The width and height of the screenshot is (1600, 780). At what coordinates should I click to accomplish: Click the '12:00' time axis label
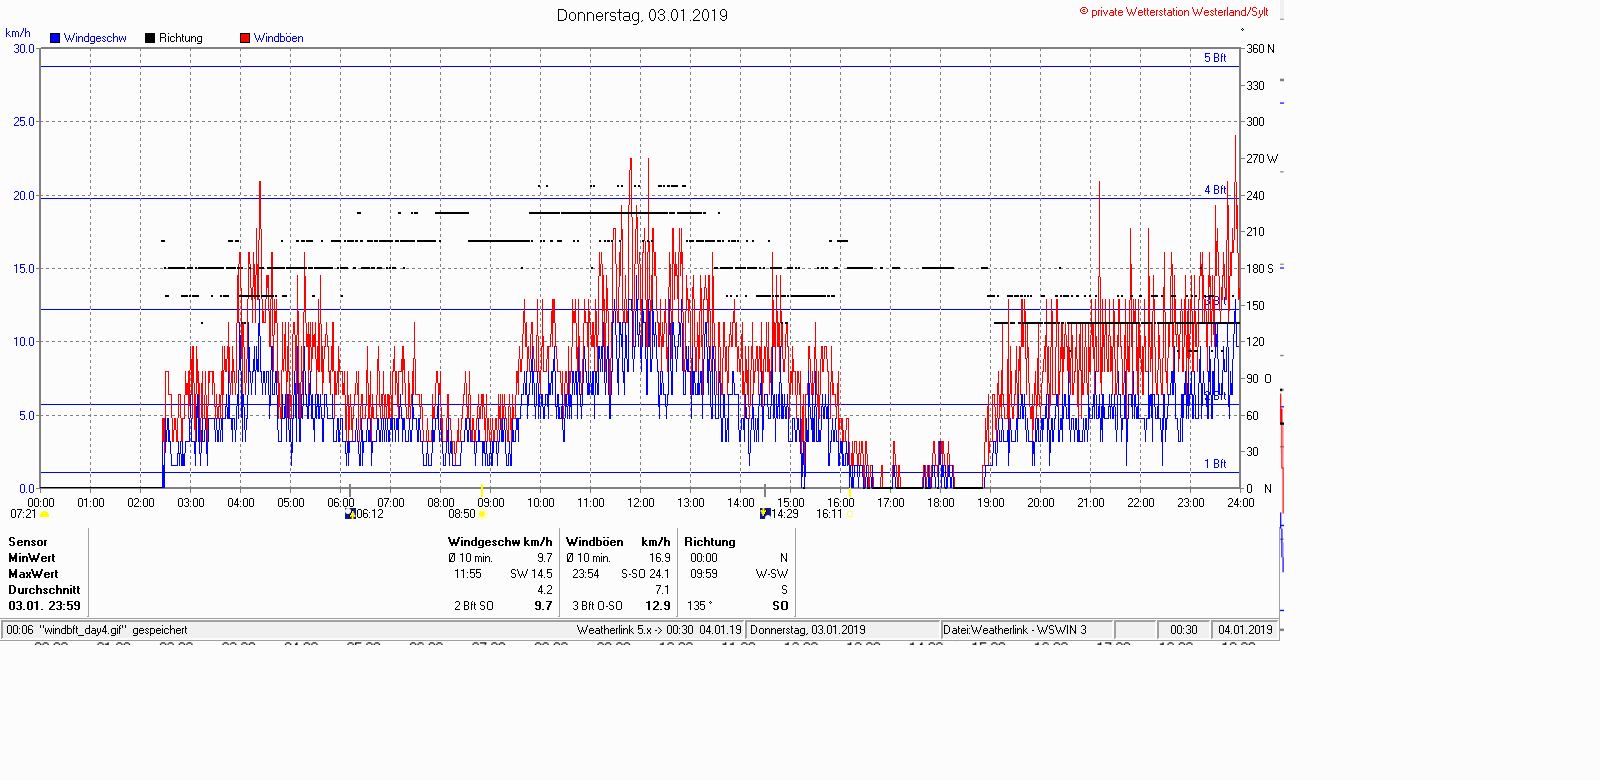(x=641, y=503)
